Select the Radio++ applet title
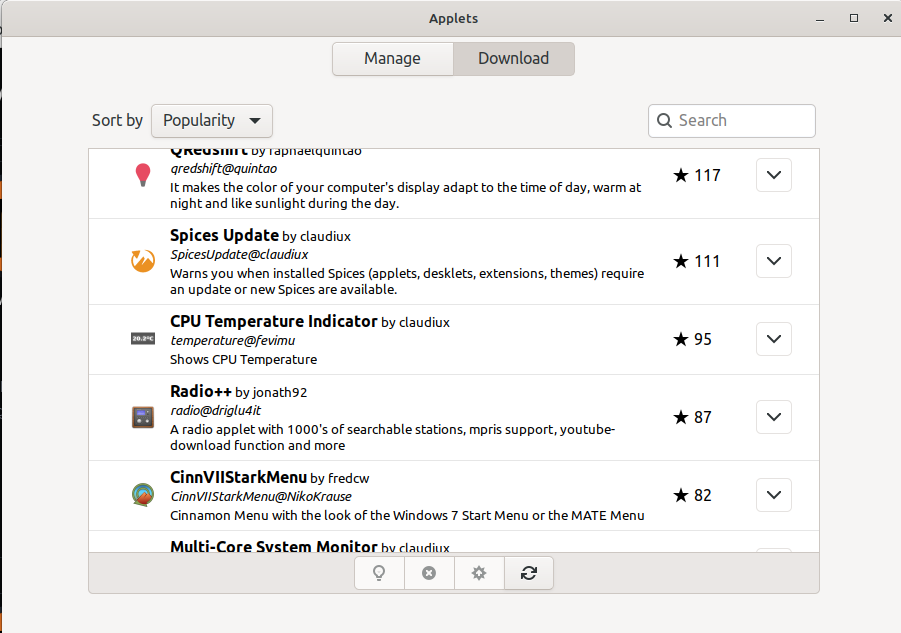Screen dimensions: 901x633 (x=201, y=391)
